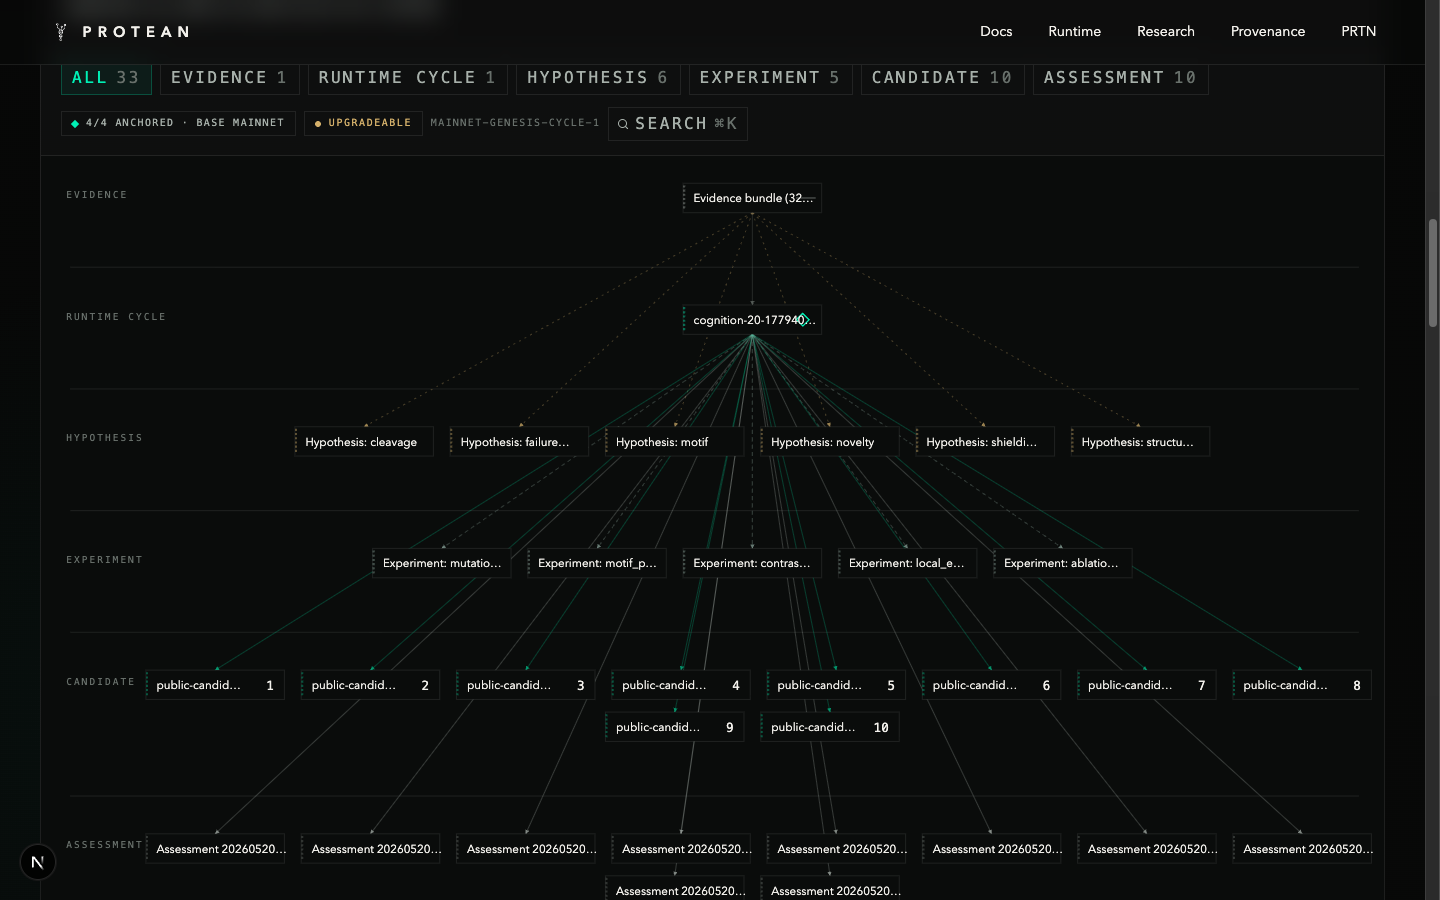1440x900 pixels.
Task: Select public-candidate node 4
Action: (x=681, y=685)
